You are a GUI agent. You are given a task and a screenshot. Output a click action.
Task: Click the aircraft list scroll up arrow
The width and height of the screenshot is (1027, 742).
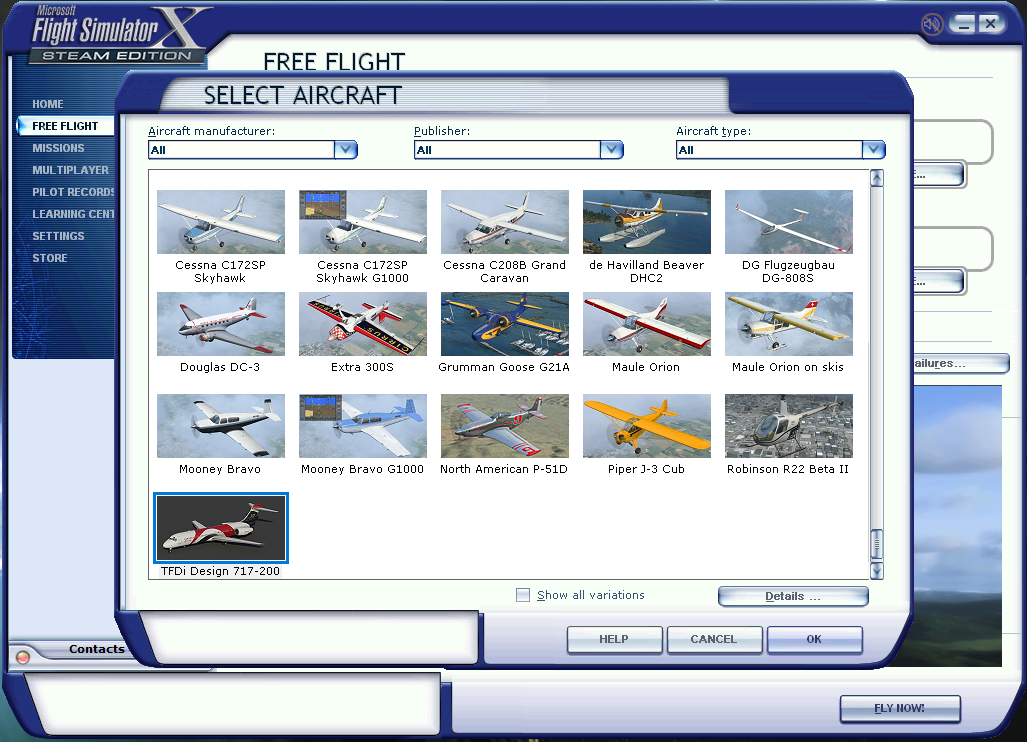point(876,178)
